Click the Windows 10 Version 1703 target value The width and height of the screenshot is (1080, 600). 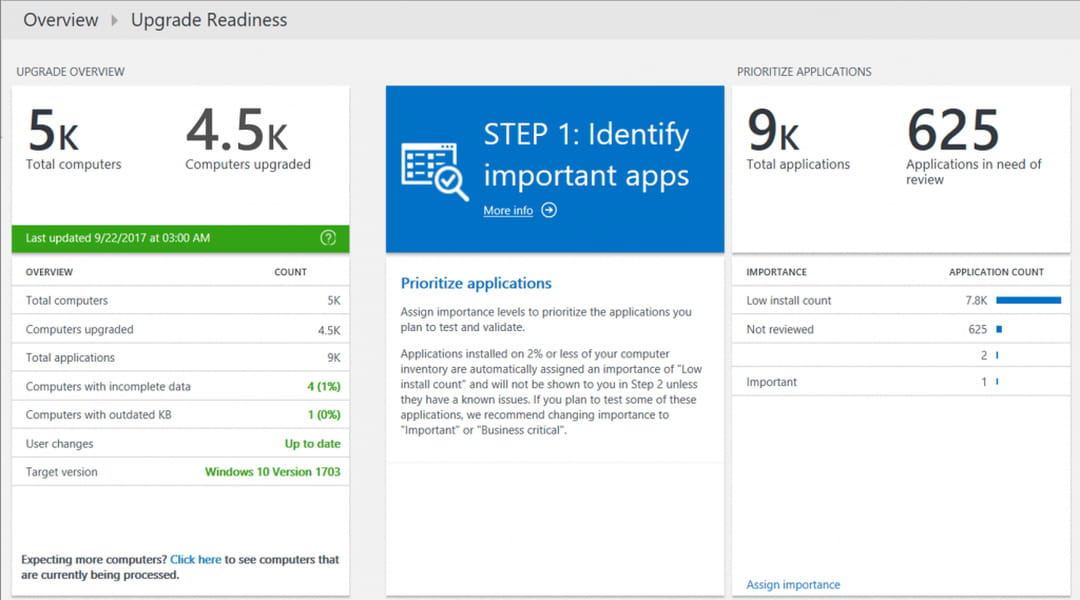pyautogui.click(x=272, y=472)
